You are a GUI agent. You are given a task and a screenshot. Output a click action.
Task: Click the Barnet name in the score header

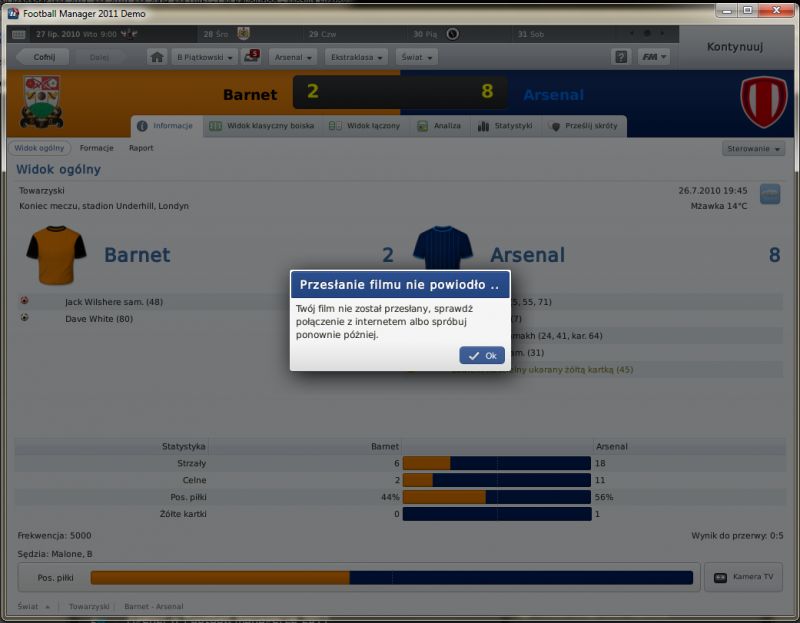pyautogui.click(x=250, y=94)
